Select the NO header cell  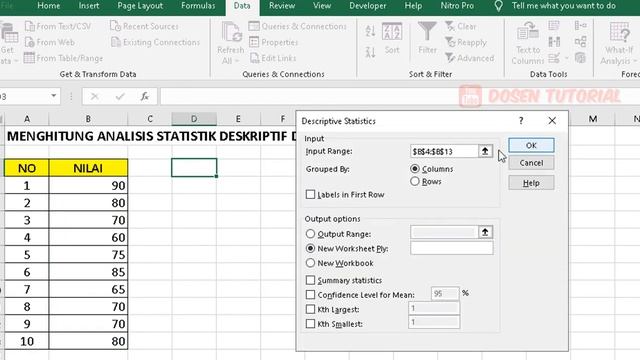27,168
